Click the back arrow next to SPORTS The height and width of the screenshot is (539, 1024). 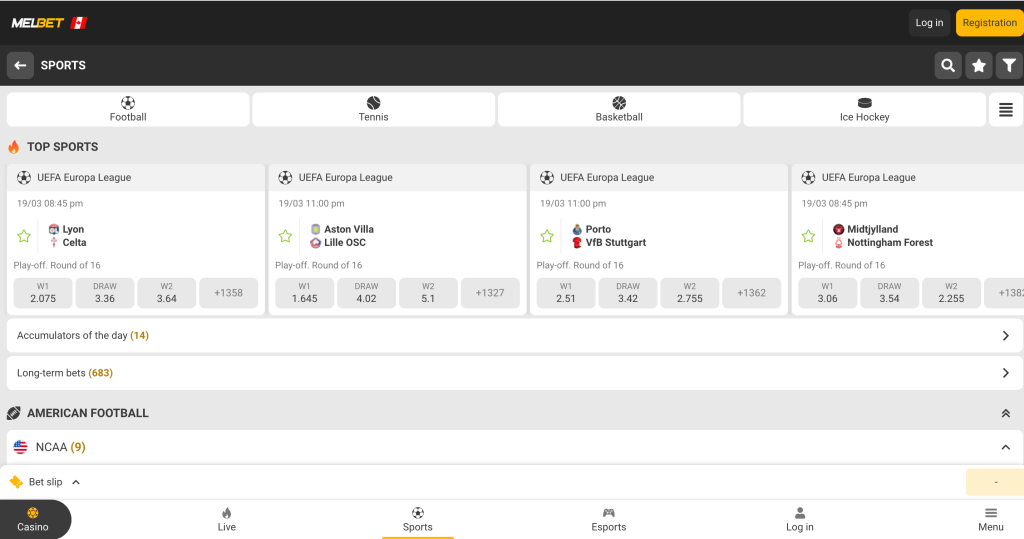(x=20, y=65)
